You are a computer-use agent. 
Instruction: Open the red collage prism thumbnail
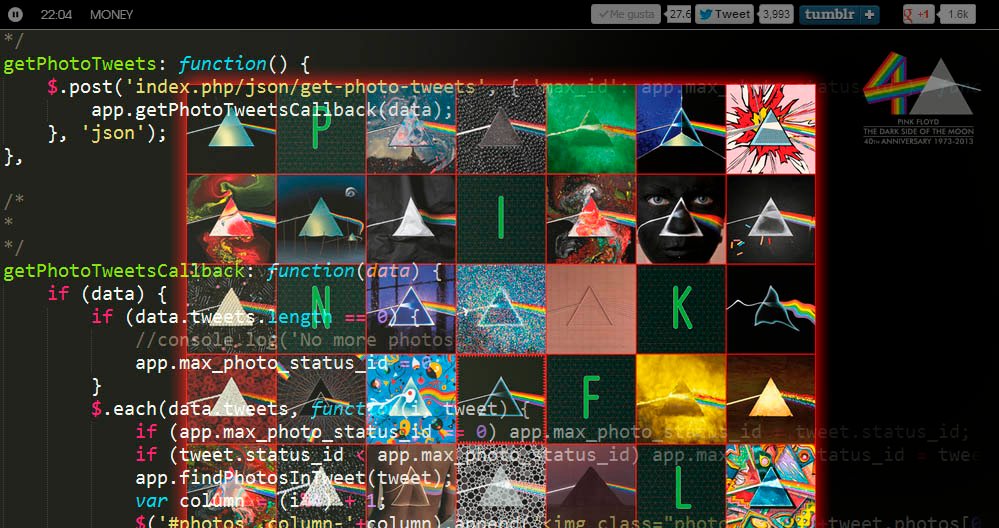[x=591, y=219]
